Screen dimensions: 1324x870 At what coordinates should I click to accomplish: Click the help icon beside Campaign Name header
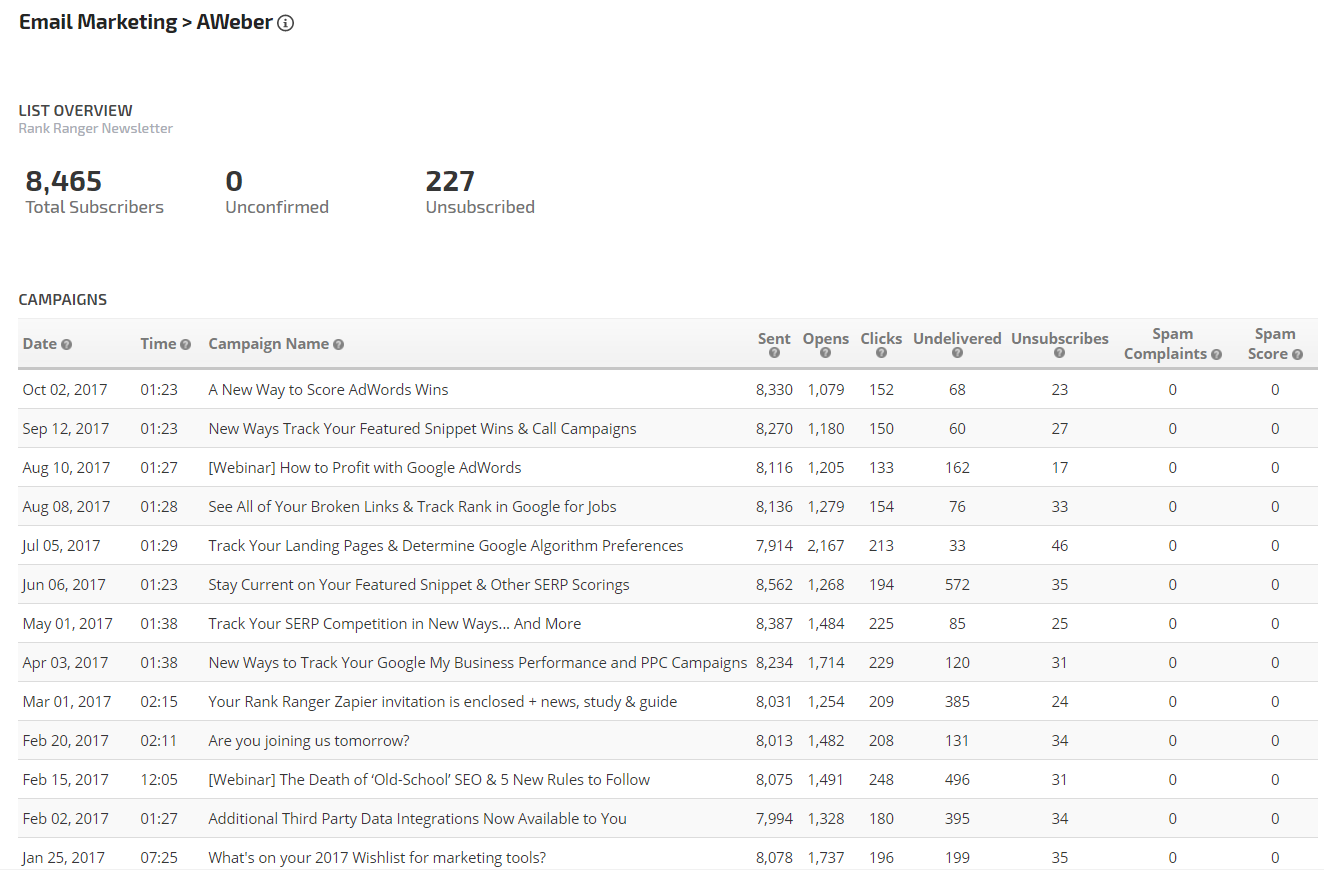pos(338,345)
